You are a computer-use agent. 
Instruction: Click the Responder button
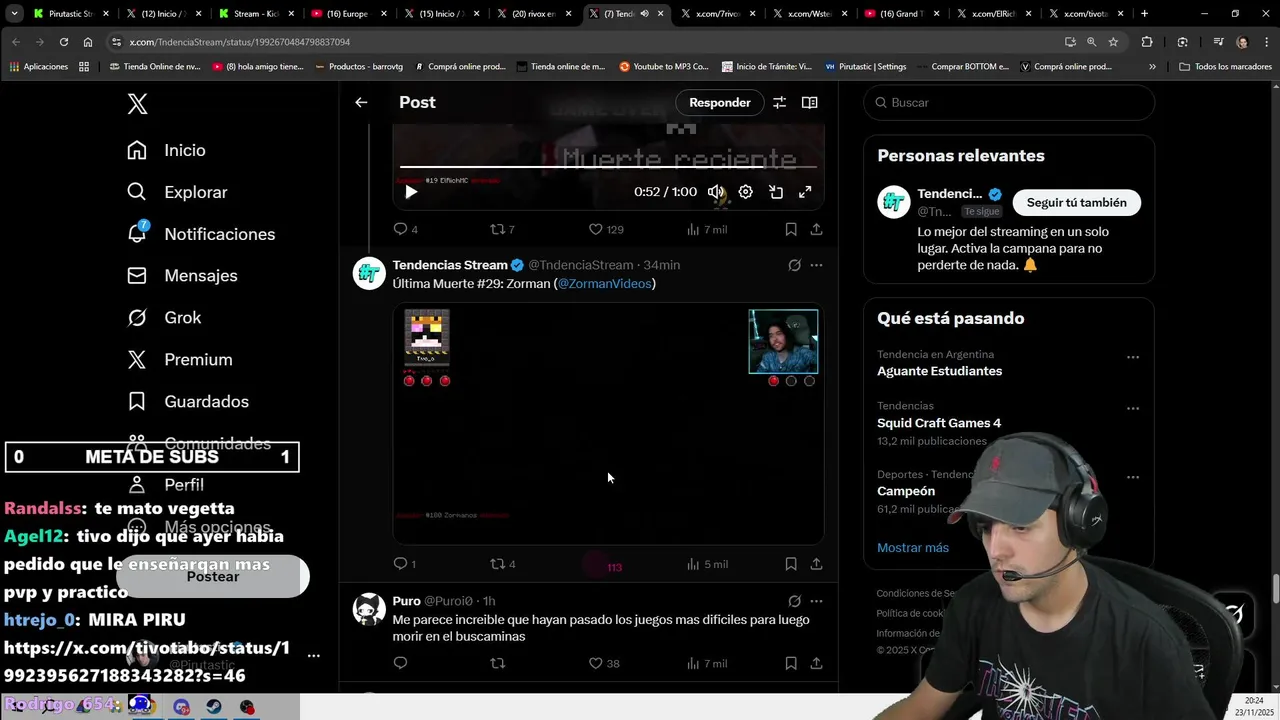tap(719, 102)
